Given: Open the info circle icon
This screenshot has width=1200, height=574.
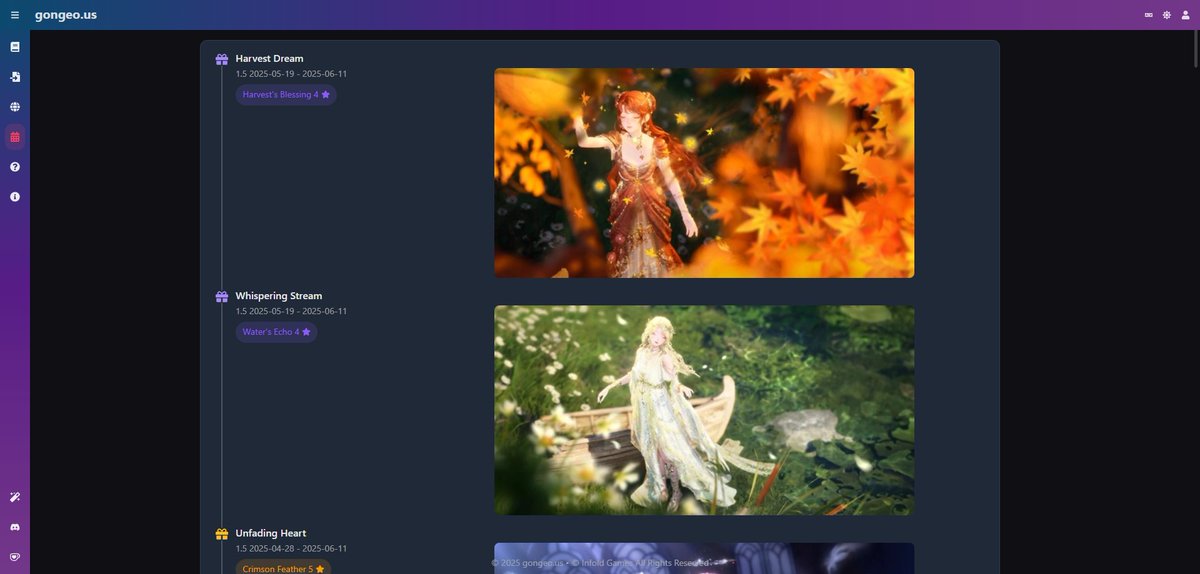Looking at the screenshot, I should pos(15,197).
